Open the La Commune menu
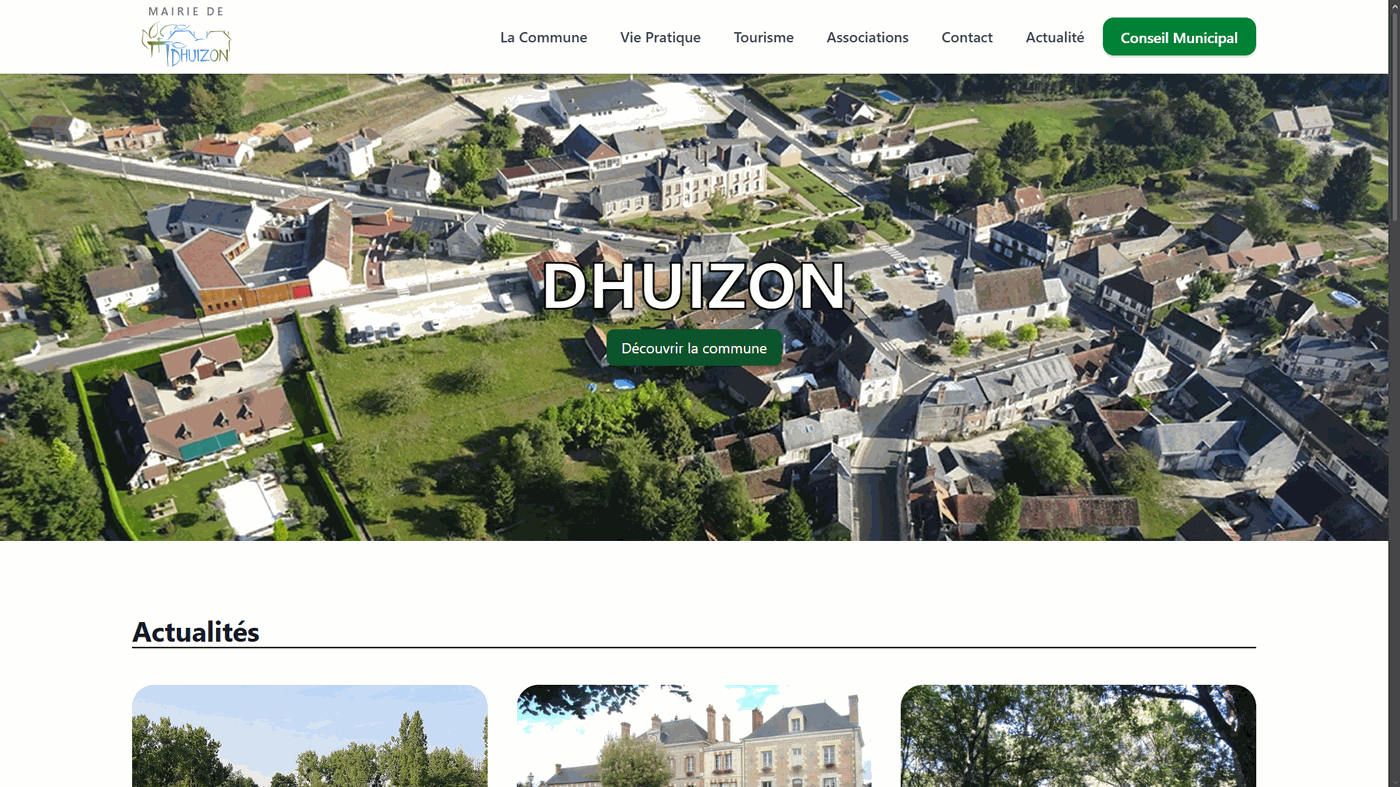Viewport: 1400px width, 787px height. pos(543,37)
